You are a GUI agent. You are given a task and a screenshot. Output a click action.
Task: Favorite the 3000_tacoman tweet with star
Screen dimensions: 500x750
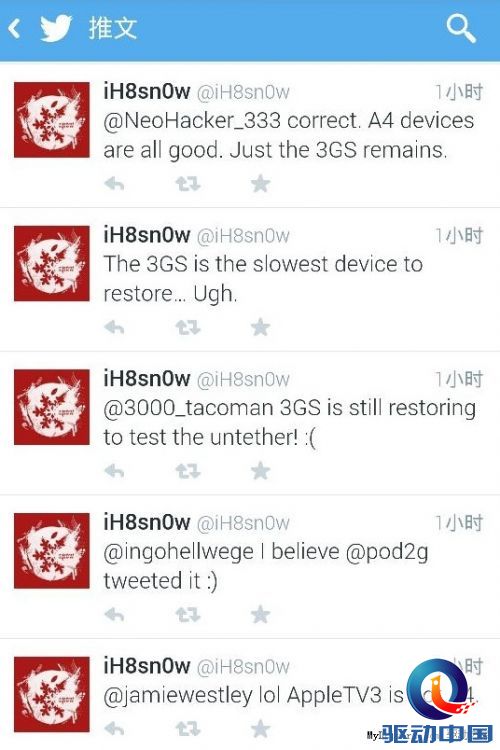260,471
